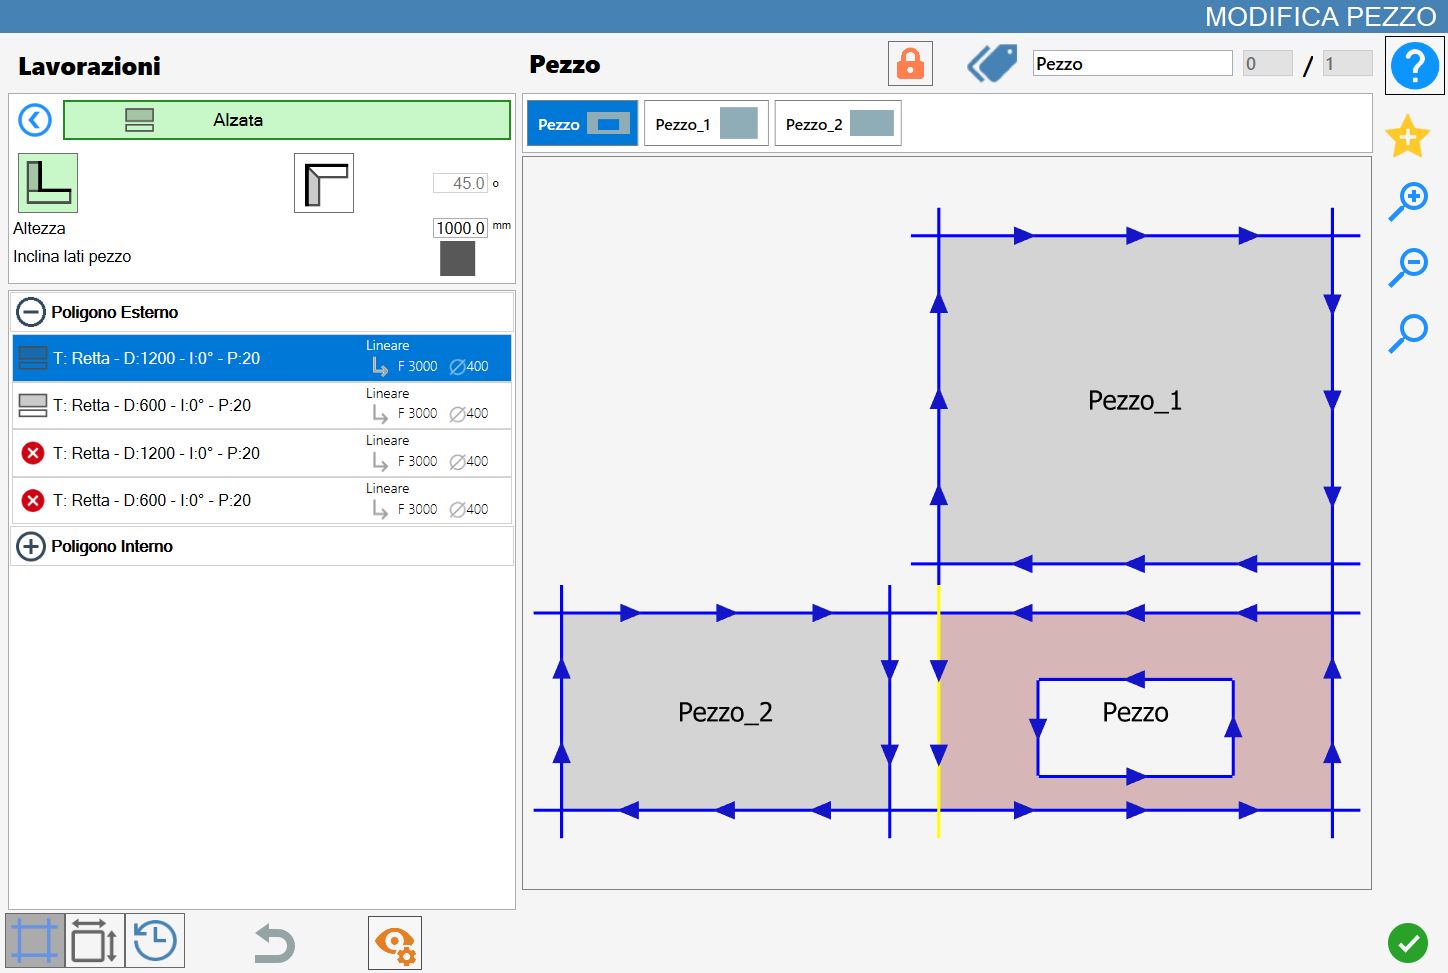Click the zoom-fit magnifier icon
1448x973 pixels.
click(x=1408, y=334)
